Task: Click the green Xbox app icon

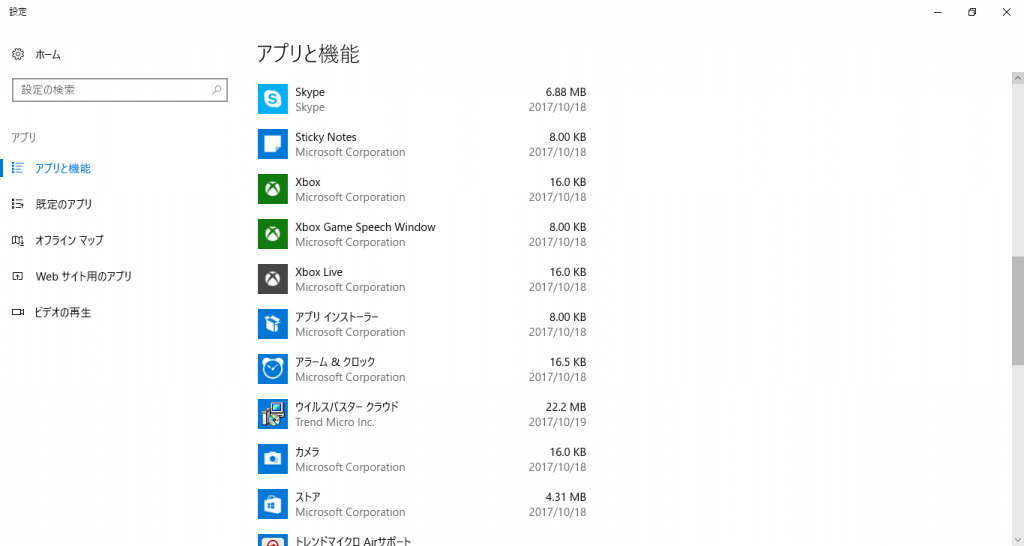Action: tap(273, 189)
